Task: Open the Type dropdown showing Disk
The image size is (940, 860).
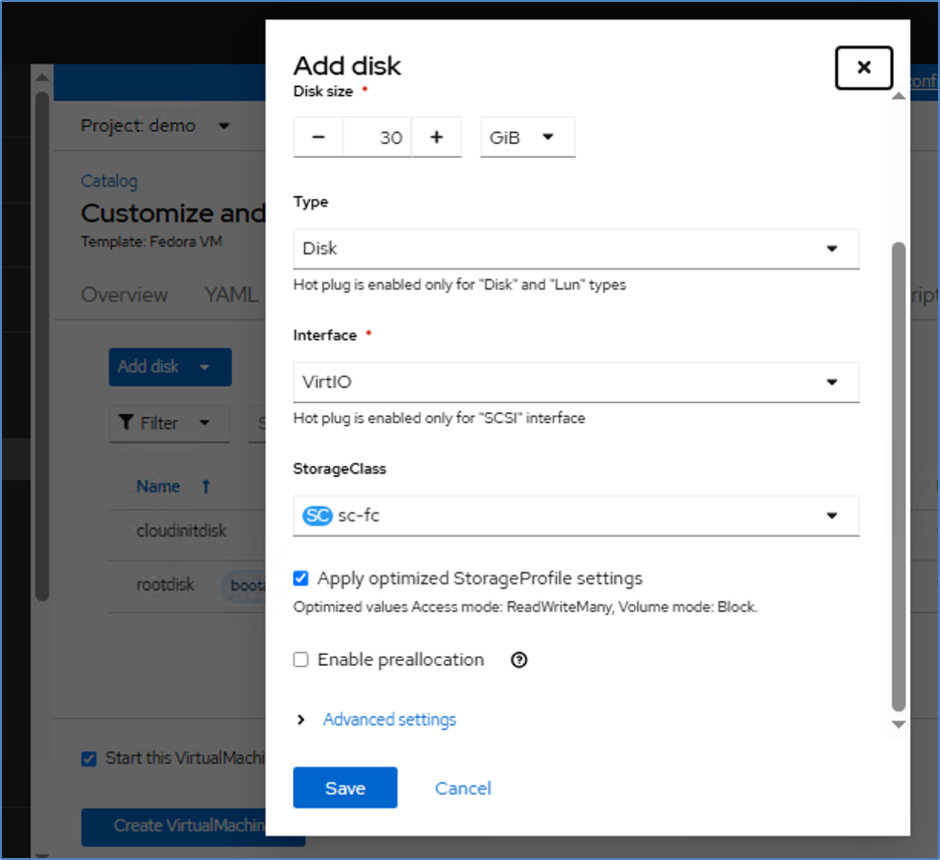Action: tap(575, 249)
